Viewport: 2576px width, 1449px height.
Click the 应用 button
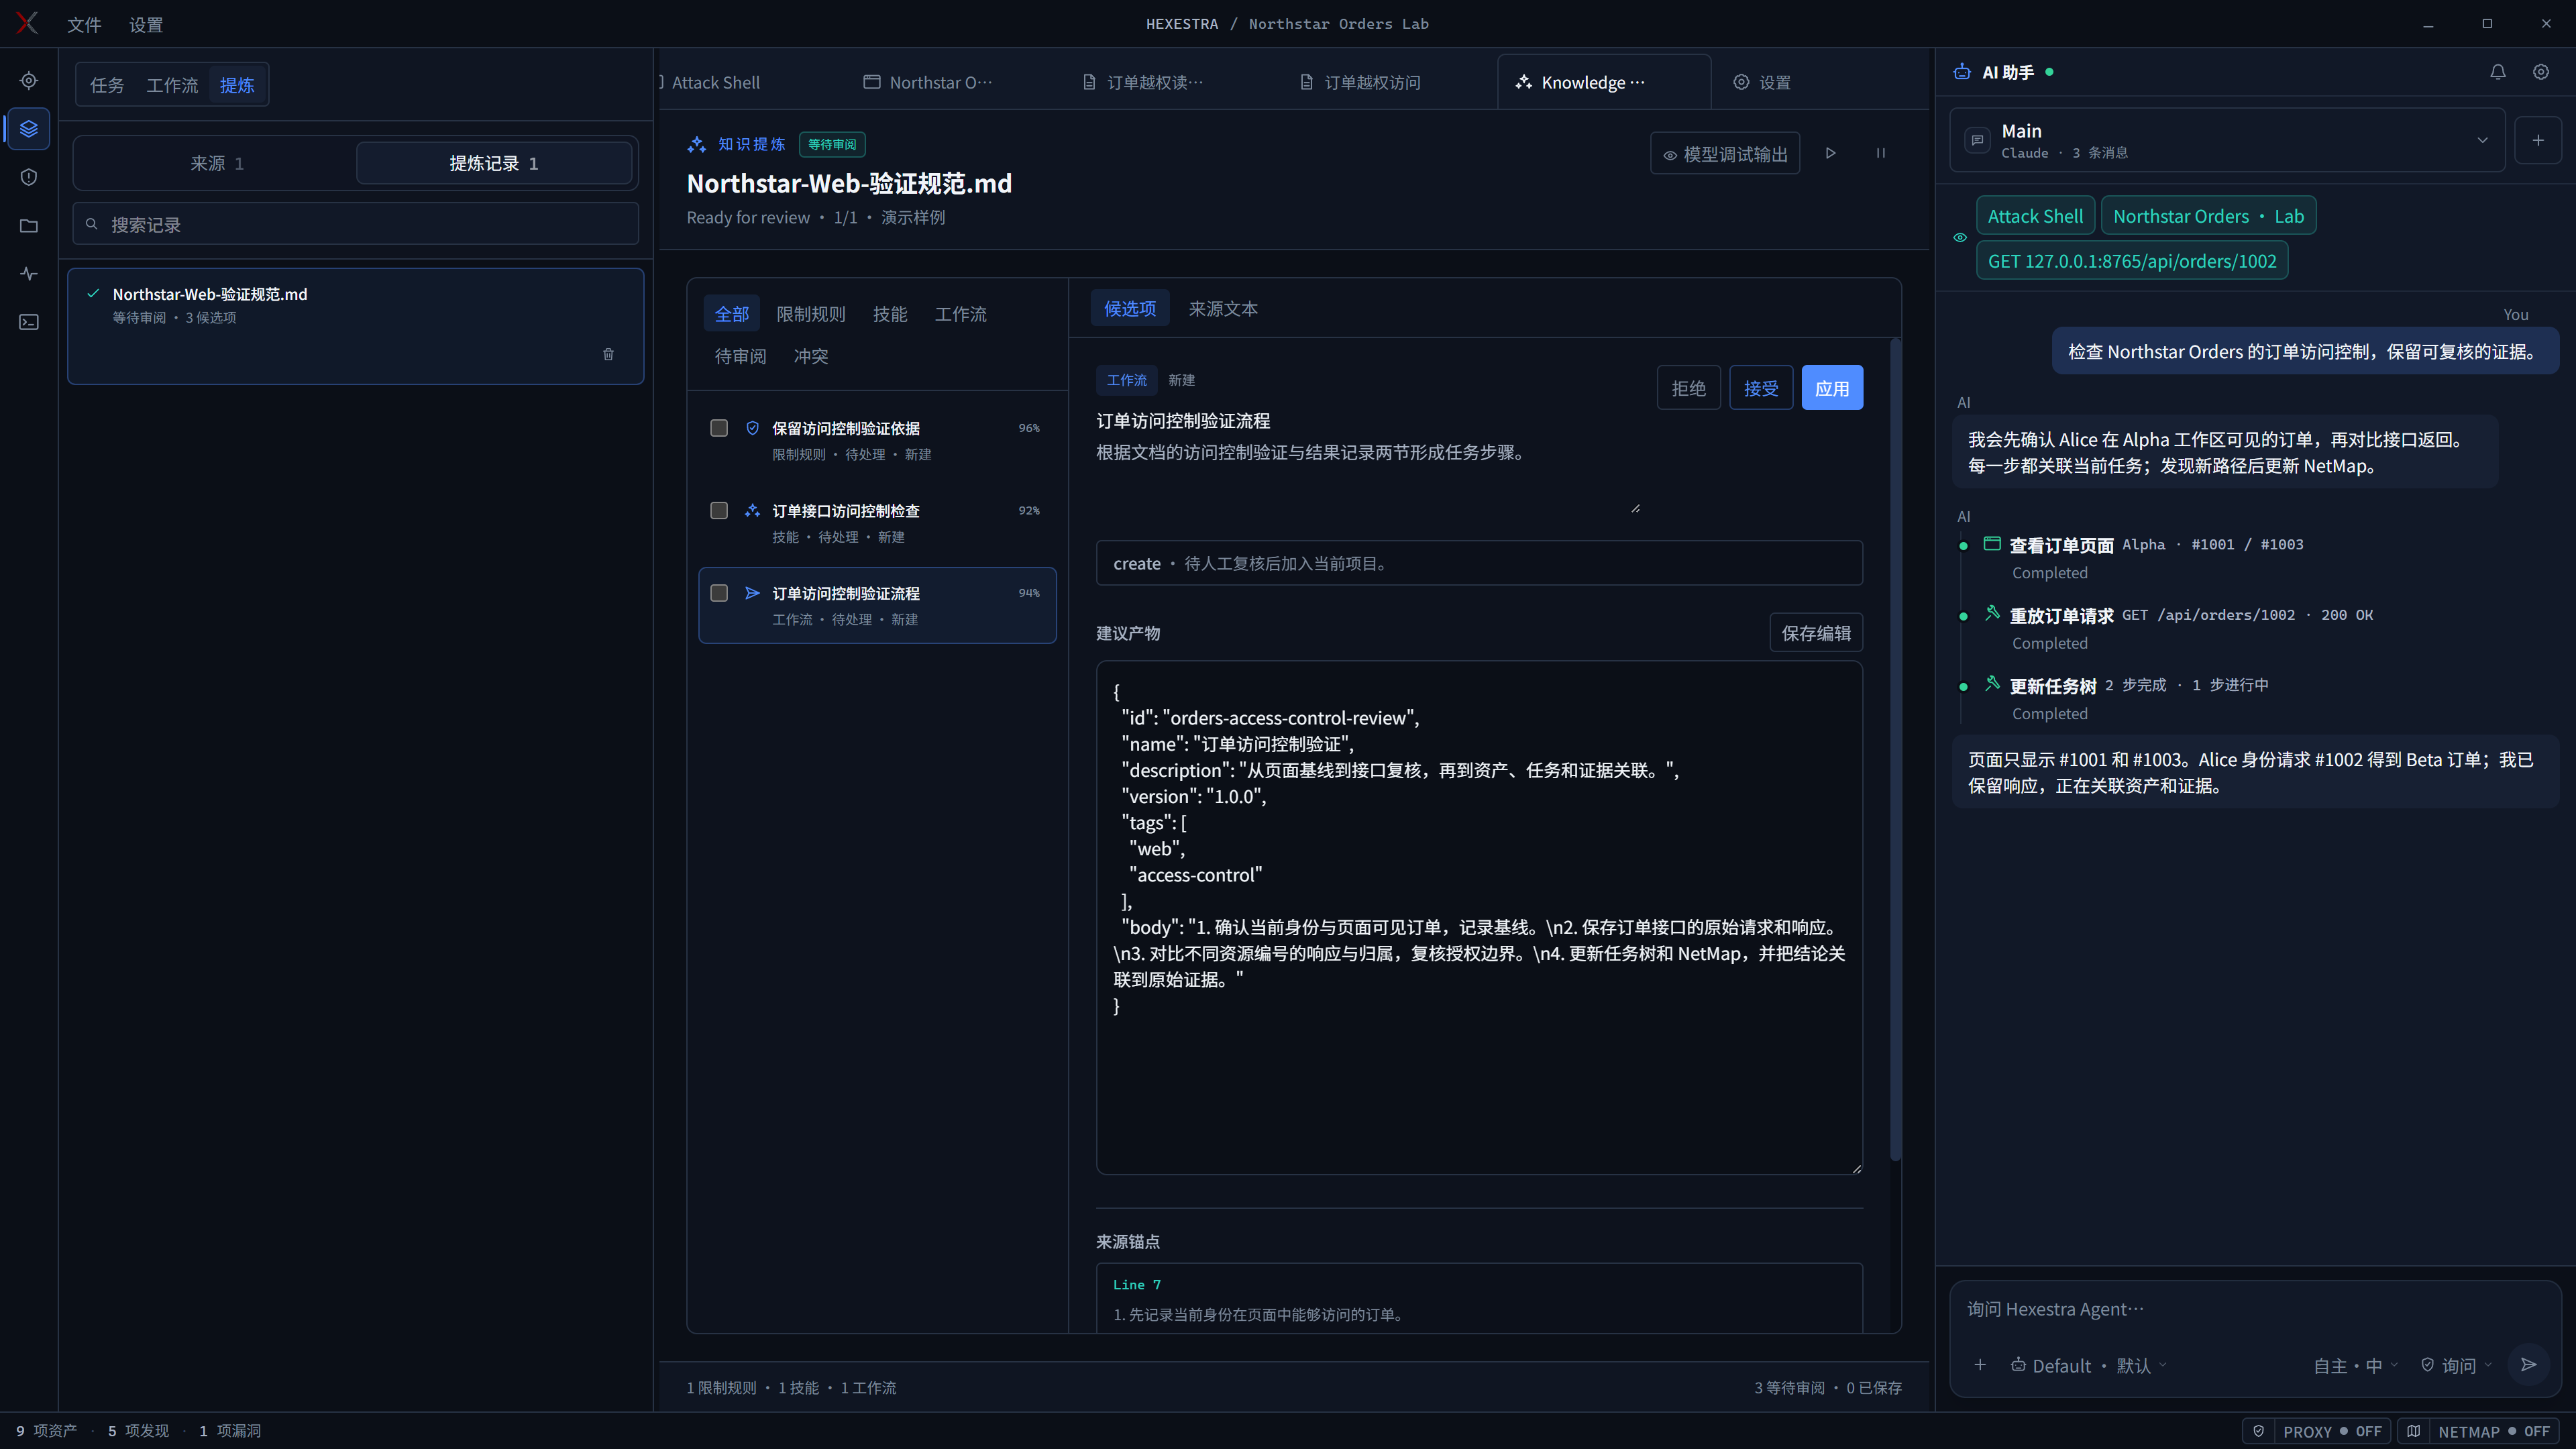pyautogui.click(x=1832, y=388)
